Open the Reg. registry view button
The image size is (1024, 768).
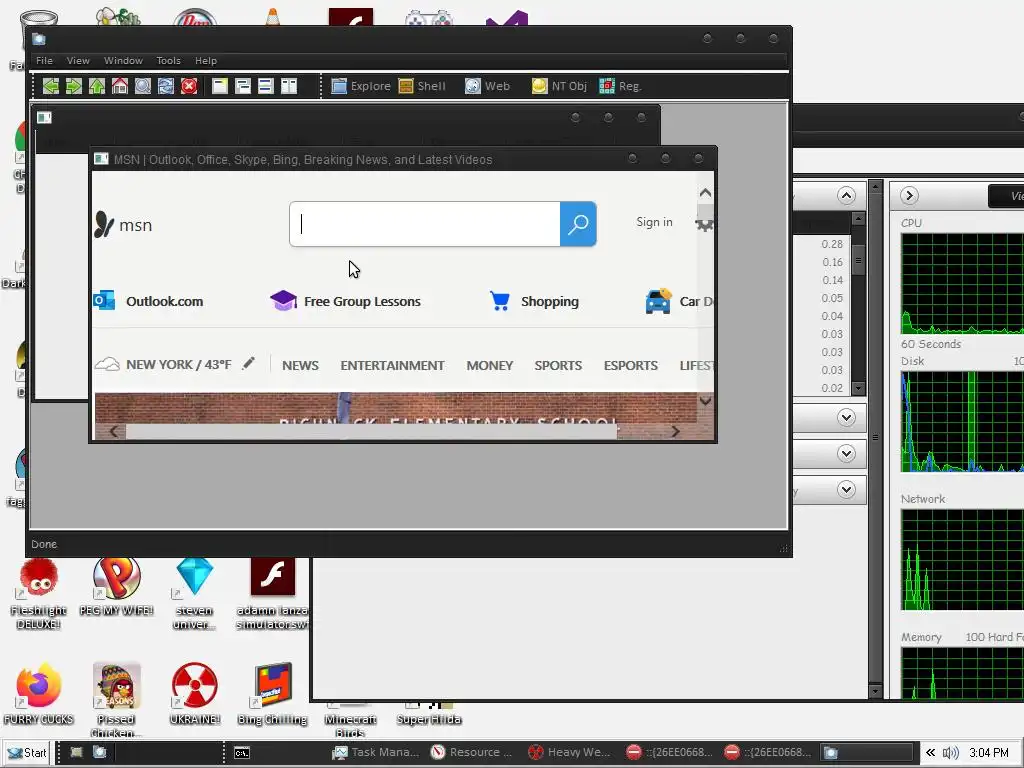[x=620, y=86]
